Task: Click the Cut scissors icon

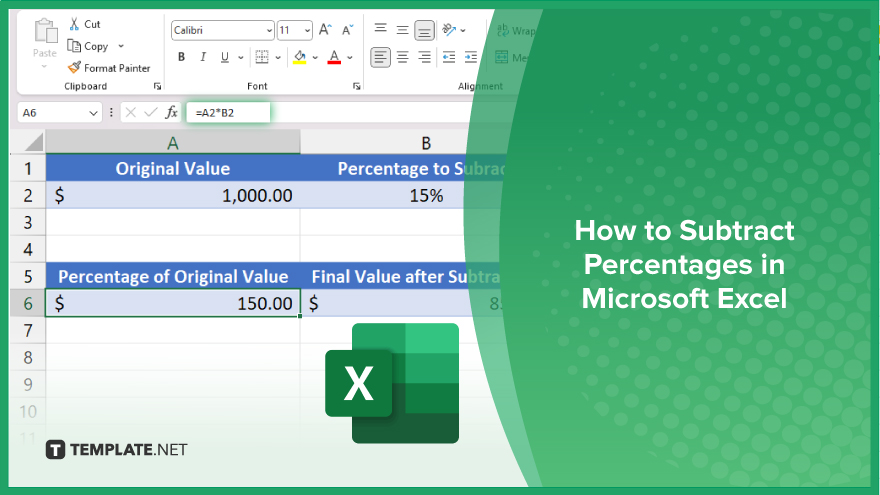Action: (x=74, y=24)
